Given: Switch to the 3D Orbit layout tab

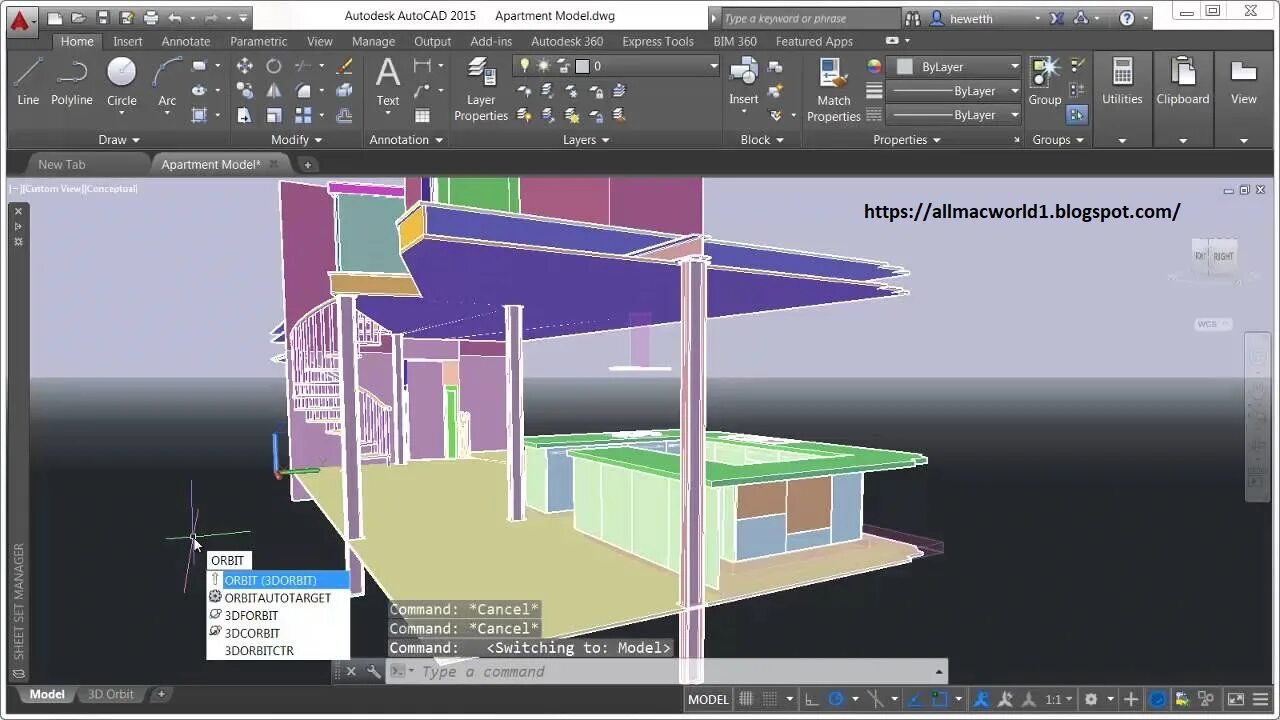Looking at the screenshot, I should (x=111, y=694).
